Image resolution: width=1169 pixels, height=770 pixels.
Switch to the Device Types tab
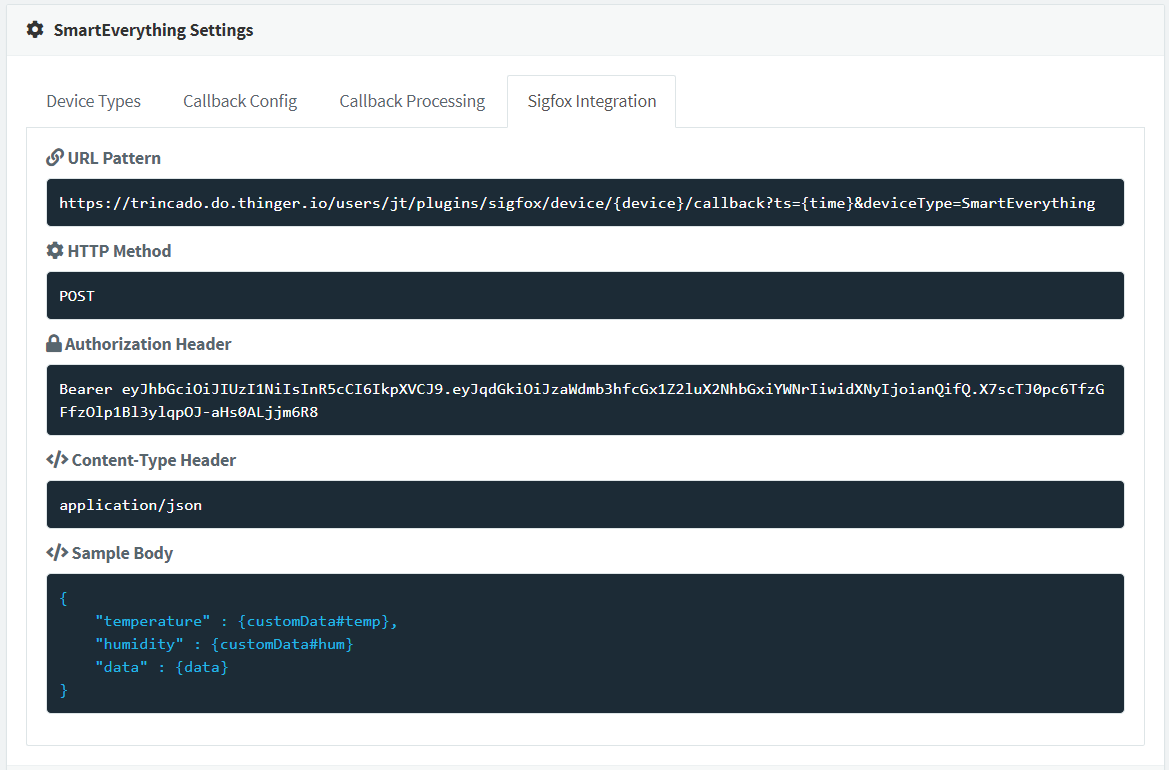coord(94,101)
